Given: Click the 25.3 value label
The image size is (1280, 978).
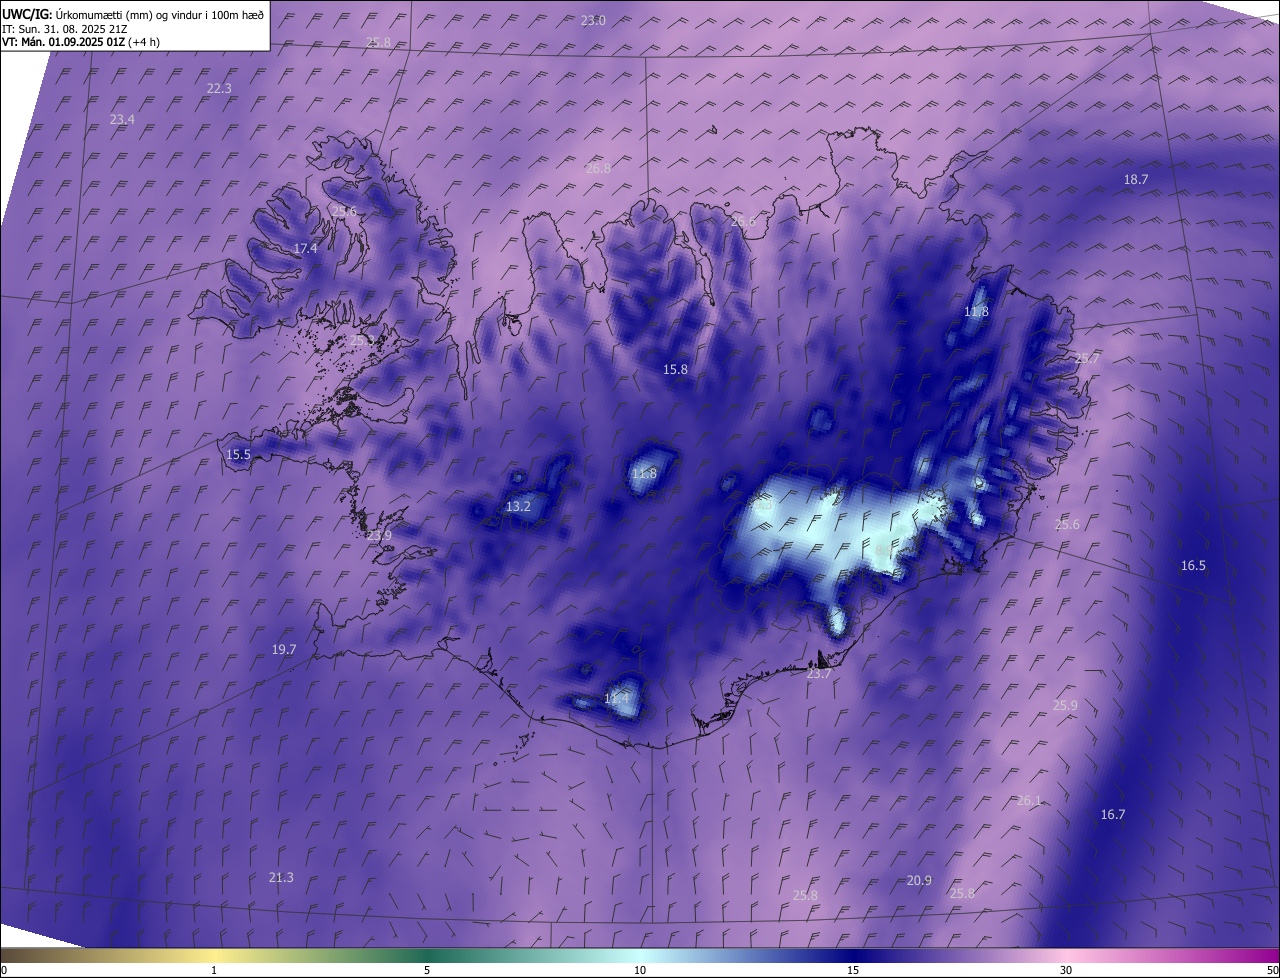Looking at the screenshot, I should [x=363, y=340].
